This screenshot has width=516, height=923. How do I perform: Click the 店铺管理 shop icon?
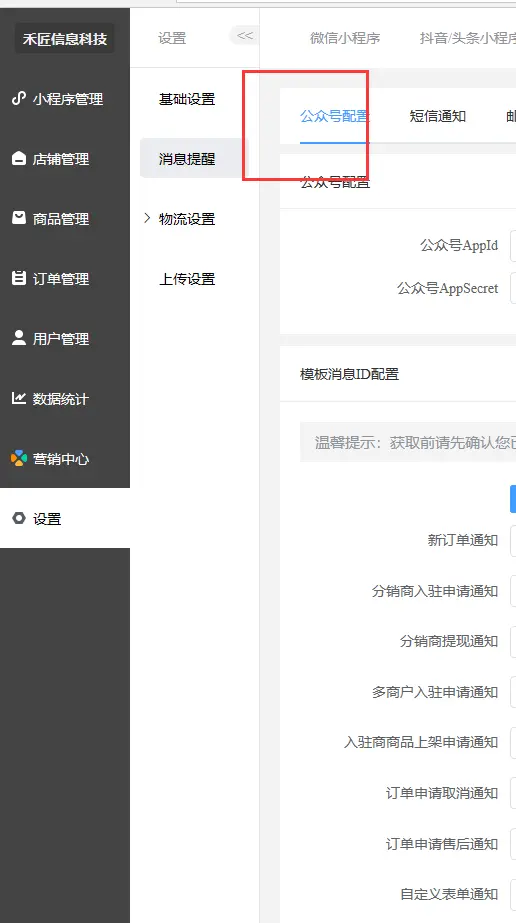pos(19,158)
